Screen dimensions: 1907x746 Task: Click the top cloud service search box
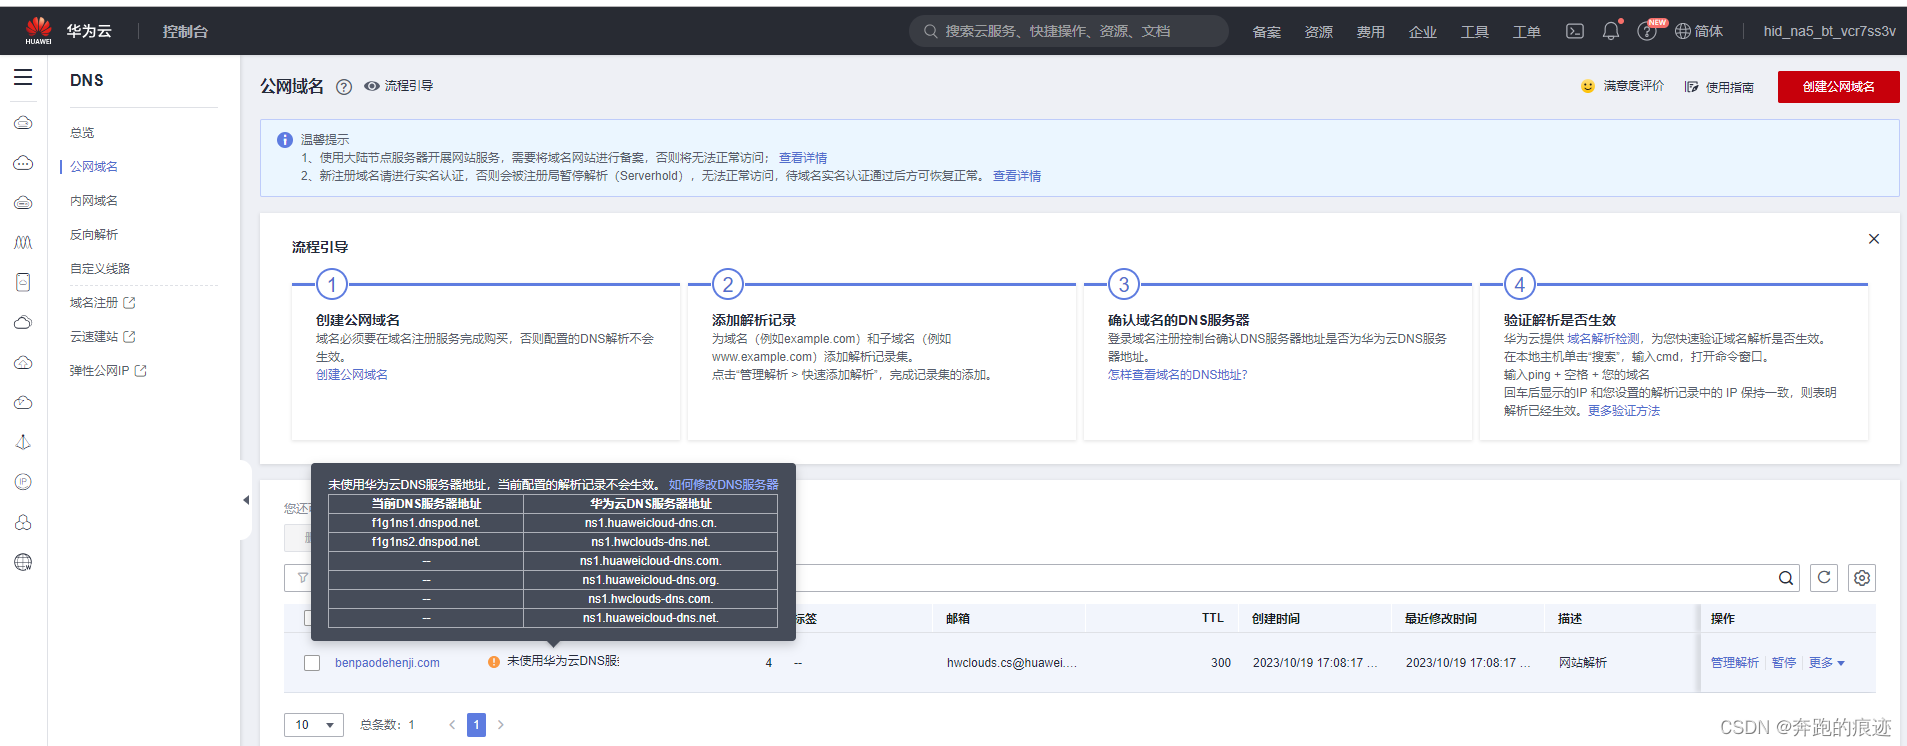point(1068,31)
